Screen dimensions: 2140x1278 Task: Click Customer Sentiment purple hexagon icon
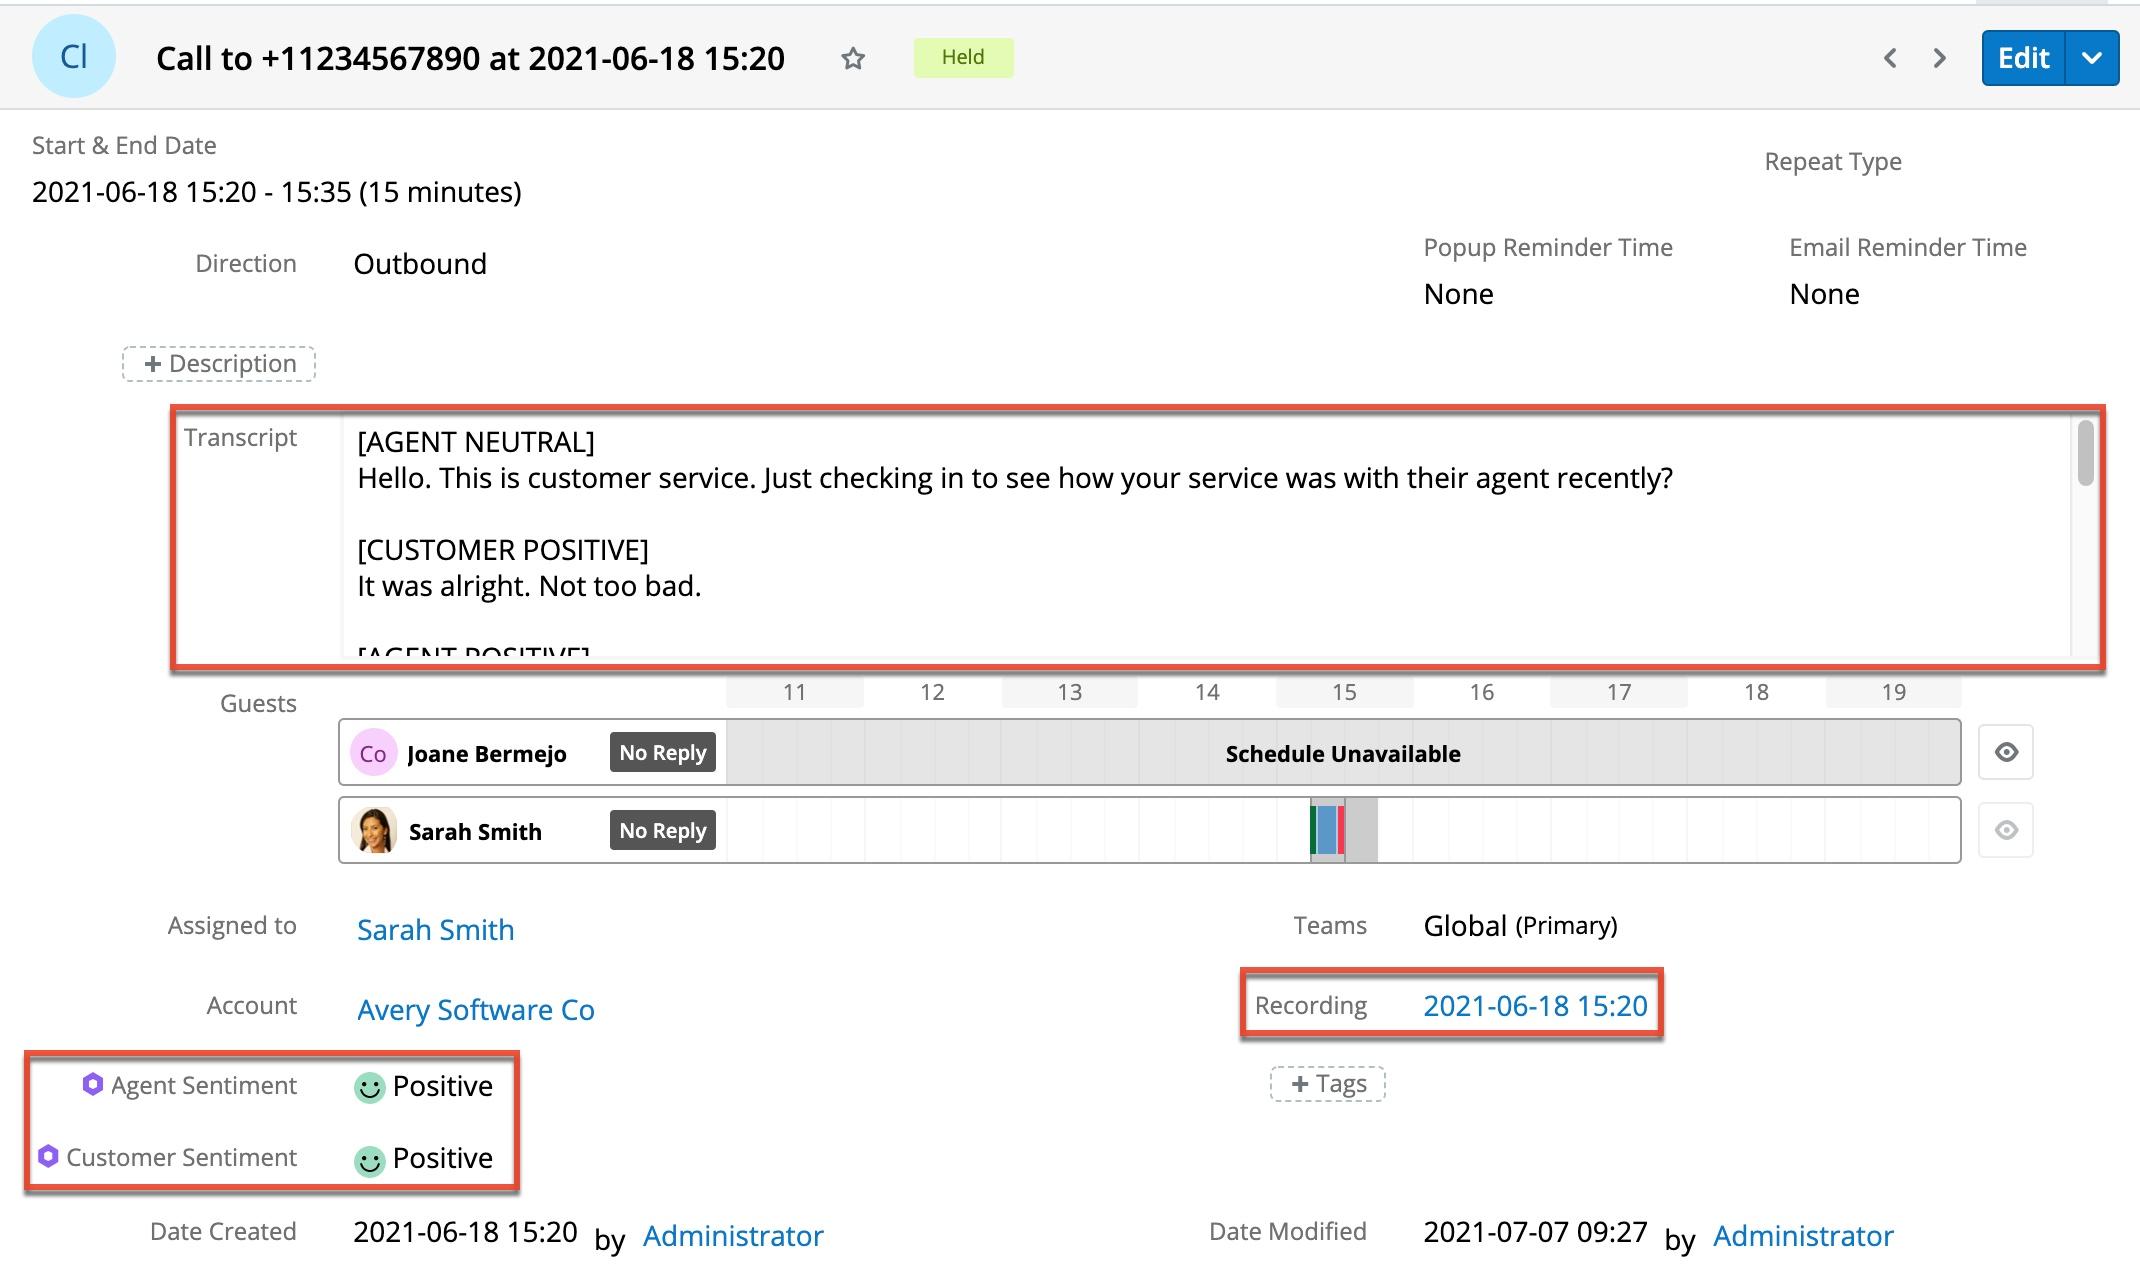pos(48,1157)
